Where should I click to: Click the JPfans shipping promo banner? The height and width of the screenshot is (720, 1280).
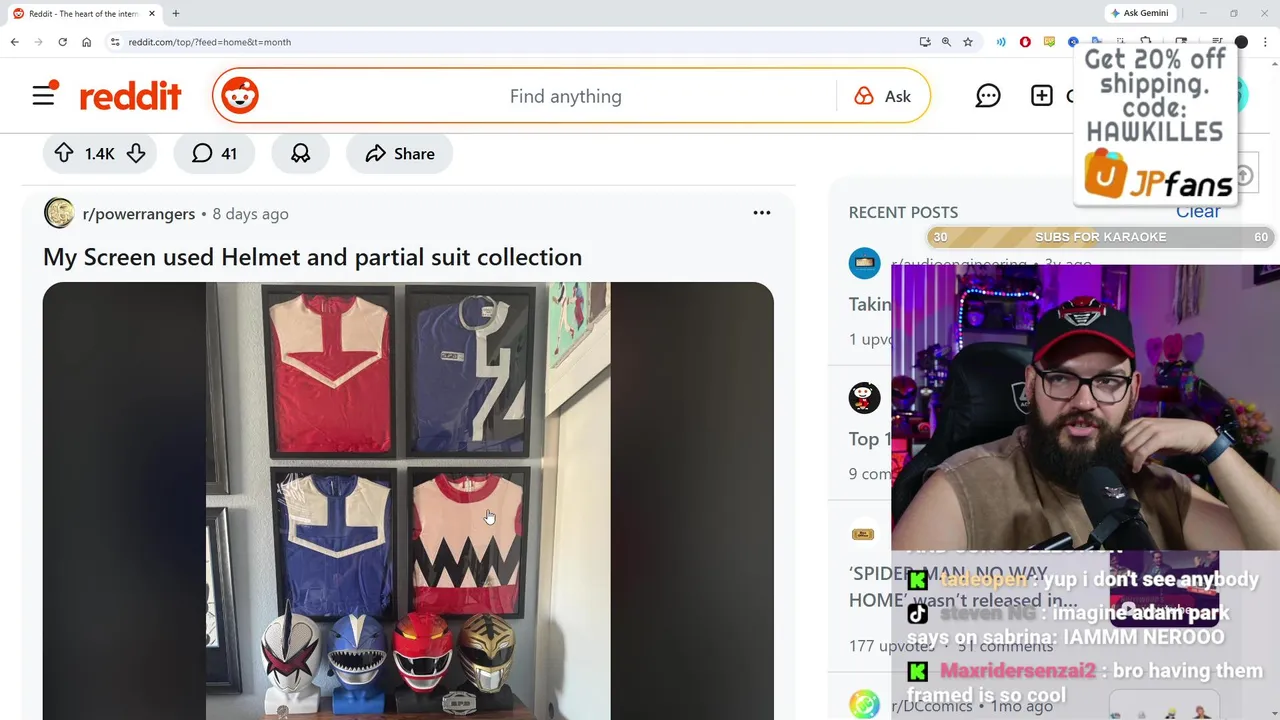pos(1155,124)
